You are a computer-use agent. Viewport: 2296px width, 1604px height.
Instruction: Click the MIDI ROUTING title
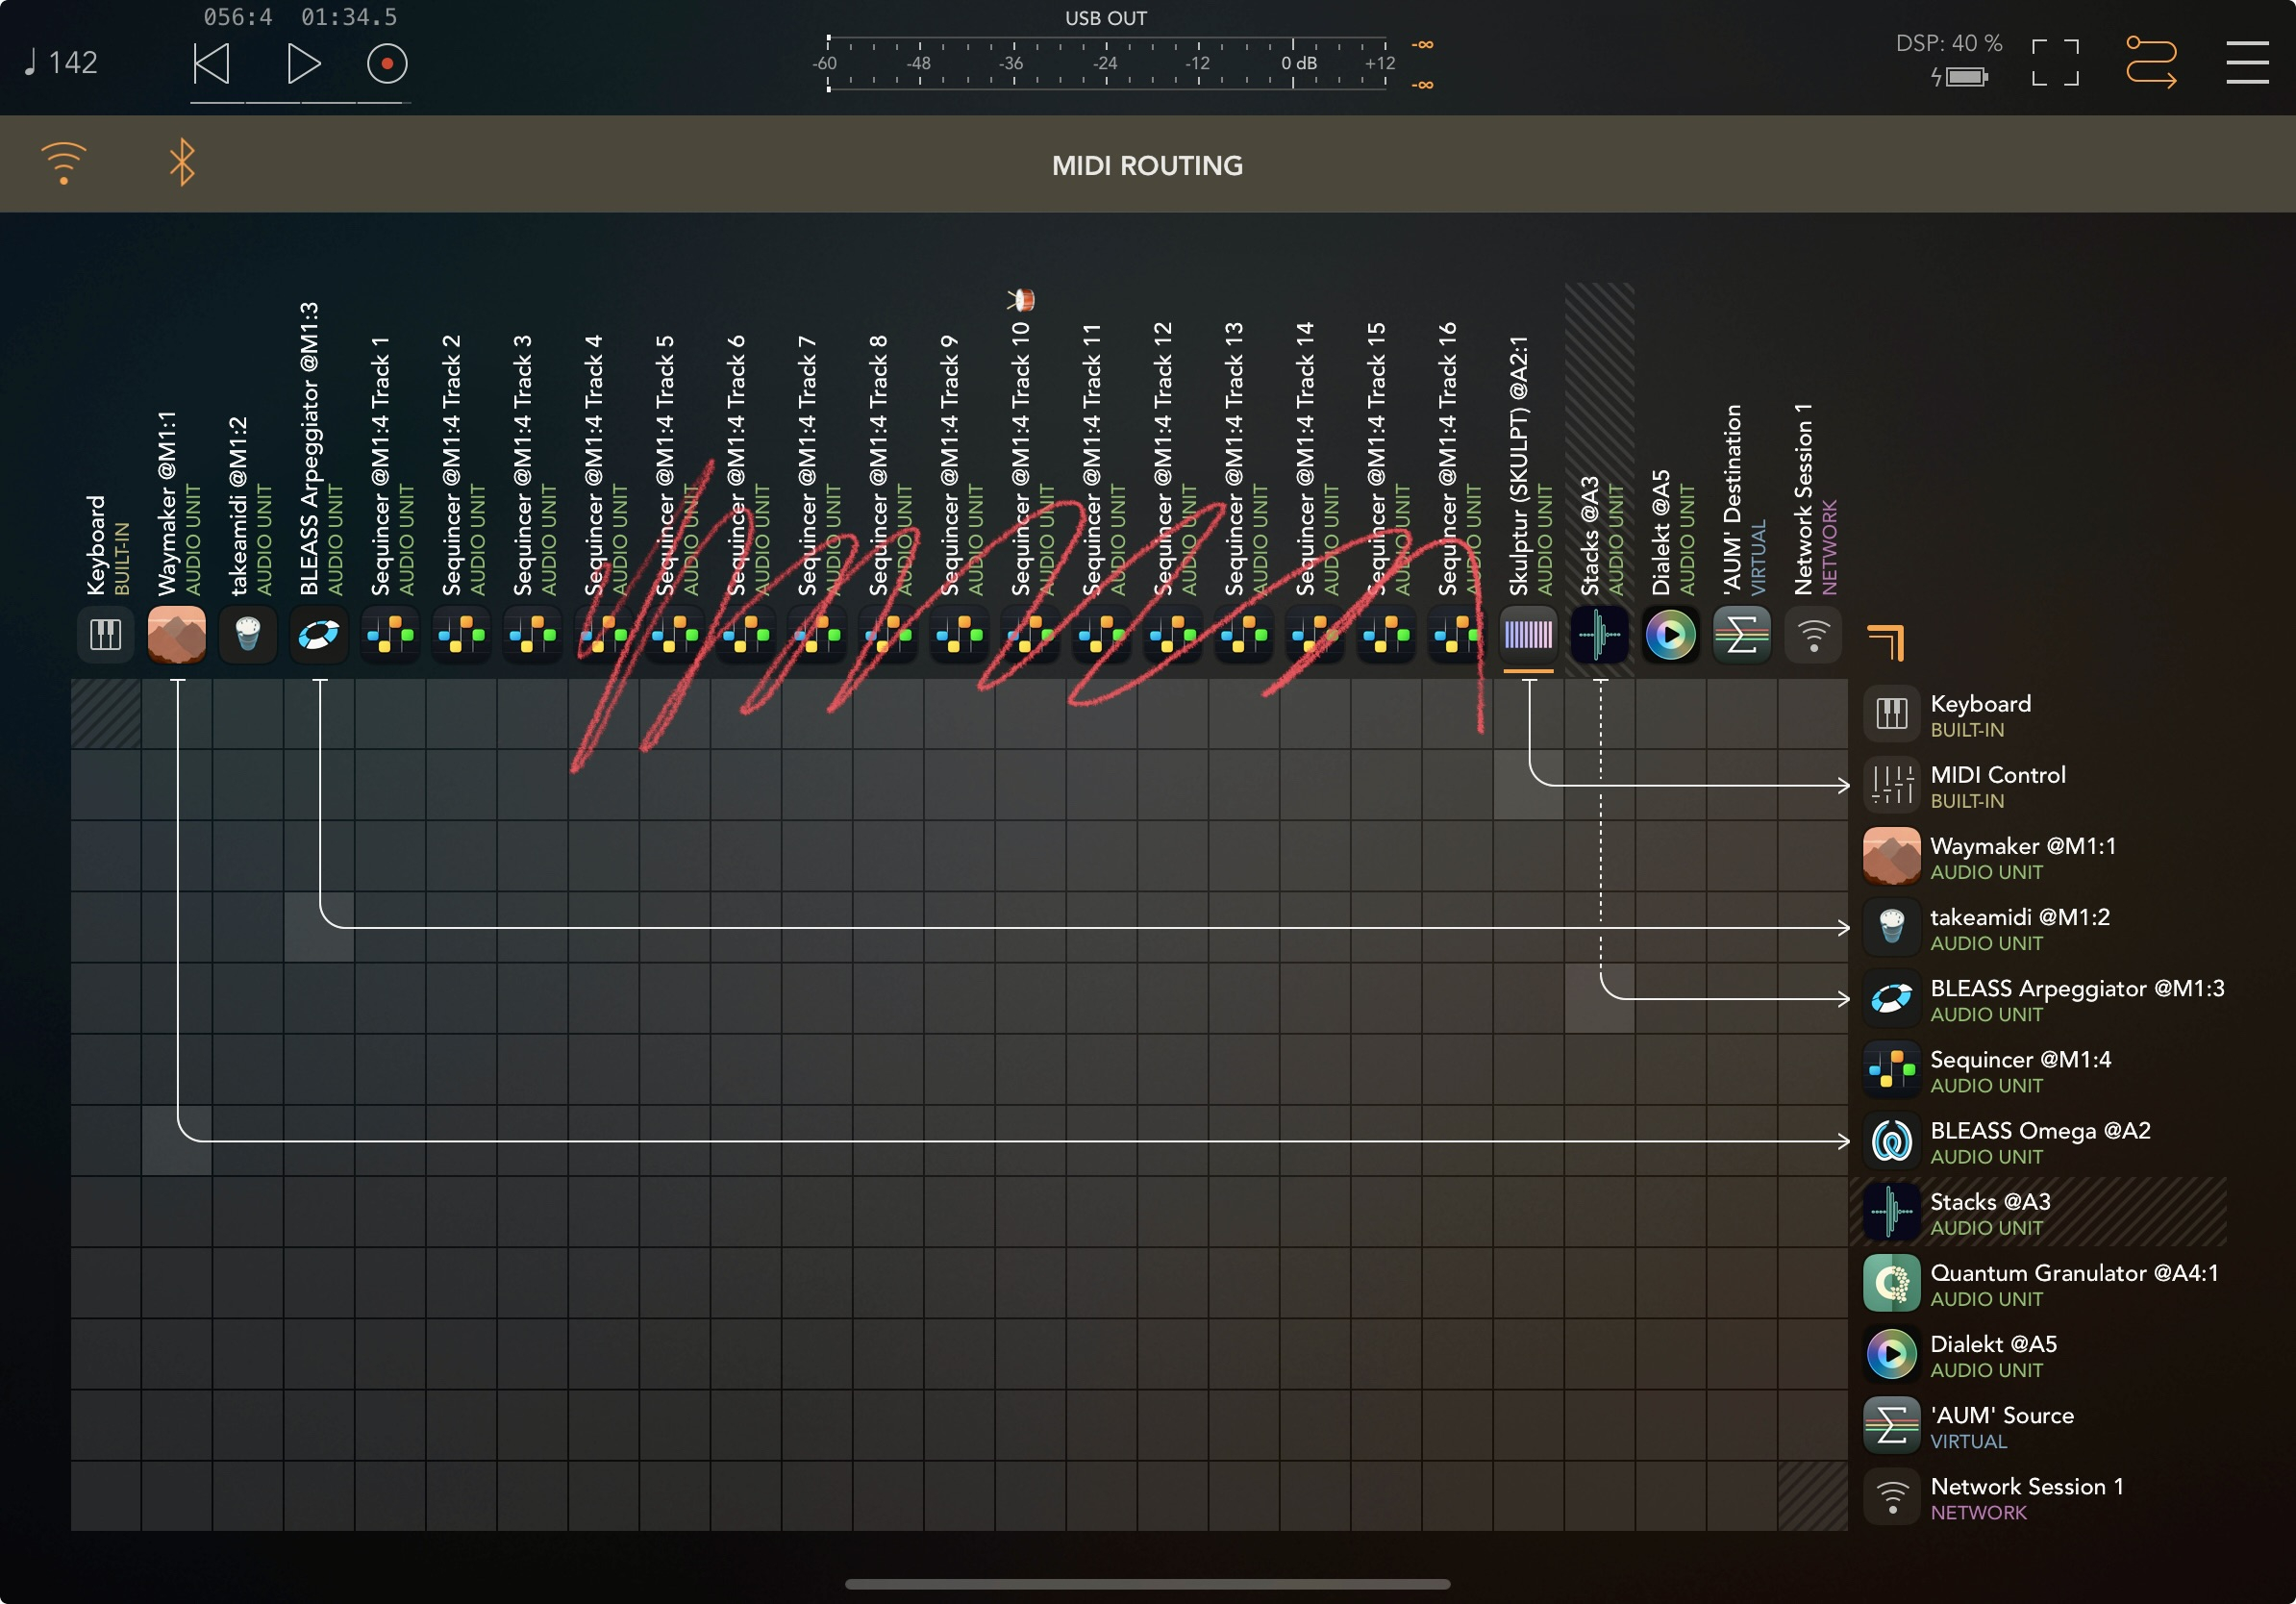[1147, 165]
